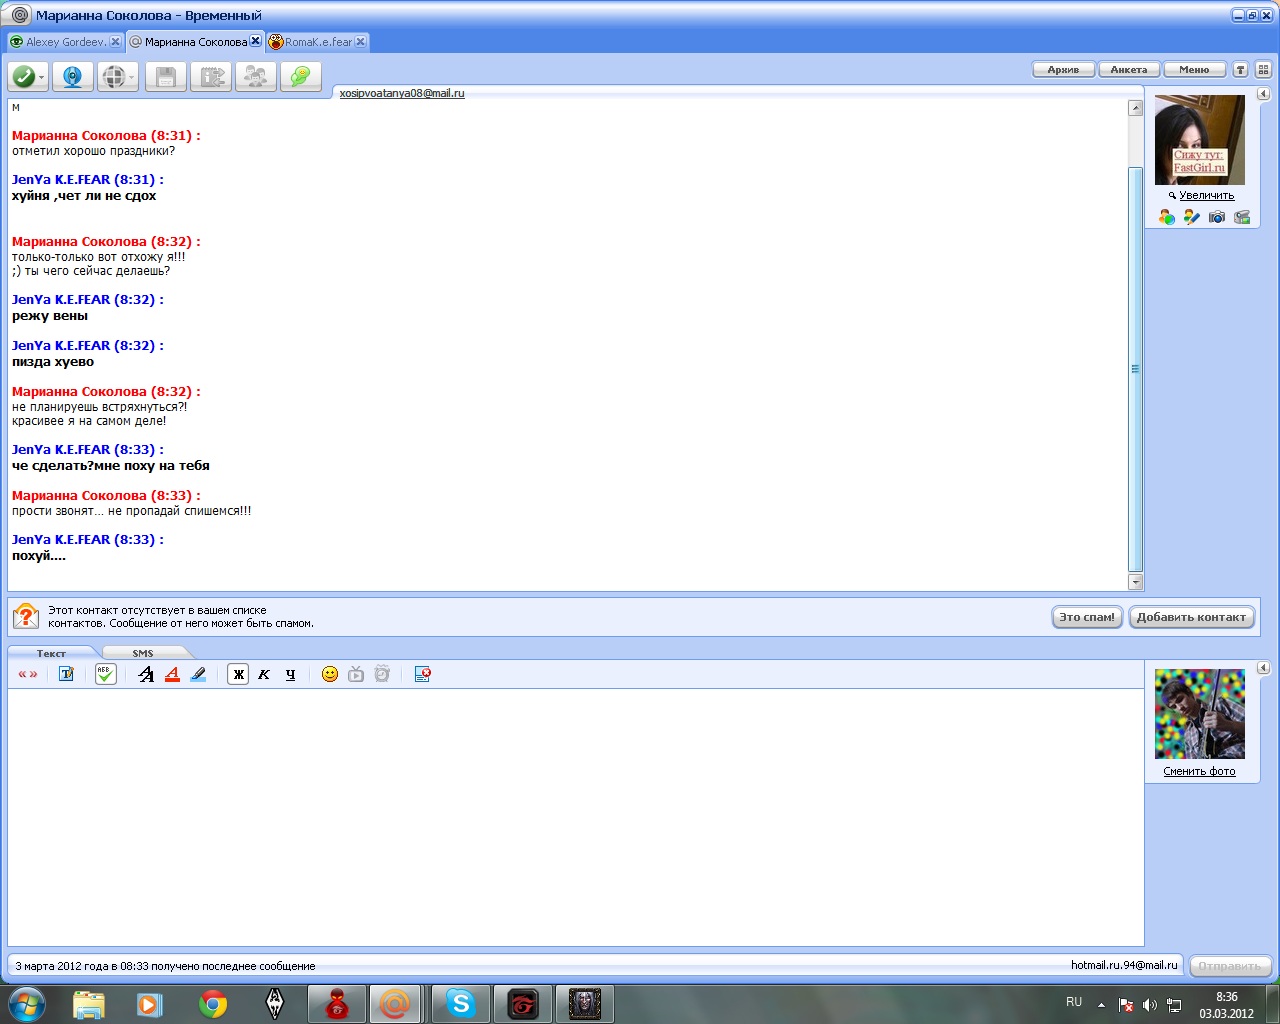This screenshot has width=1280, height=1024.
Task: Click the Добавить контакт button
Action: [x=1191, y=617]
